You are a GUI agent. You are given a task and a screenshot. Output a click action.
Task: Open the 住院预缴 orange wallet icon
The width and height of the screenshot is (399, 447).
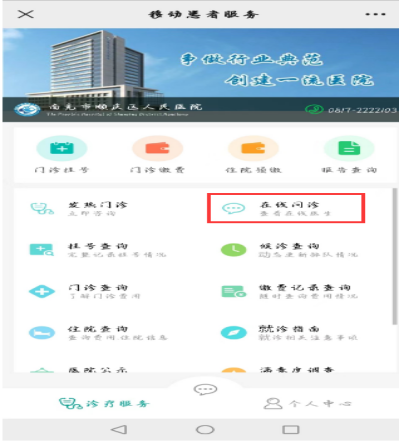(253, 148)
